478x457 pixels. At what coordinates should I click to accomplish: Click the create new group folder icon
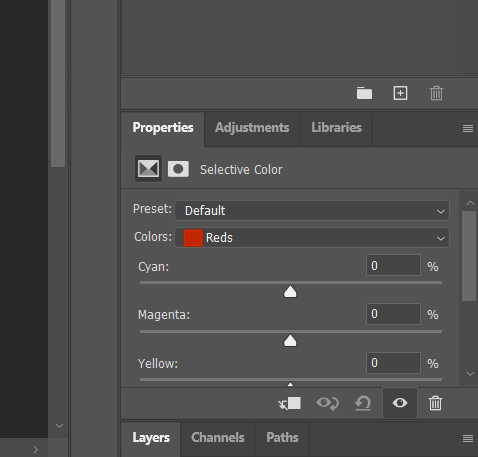click(364, 93)
